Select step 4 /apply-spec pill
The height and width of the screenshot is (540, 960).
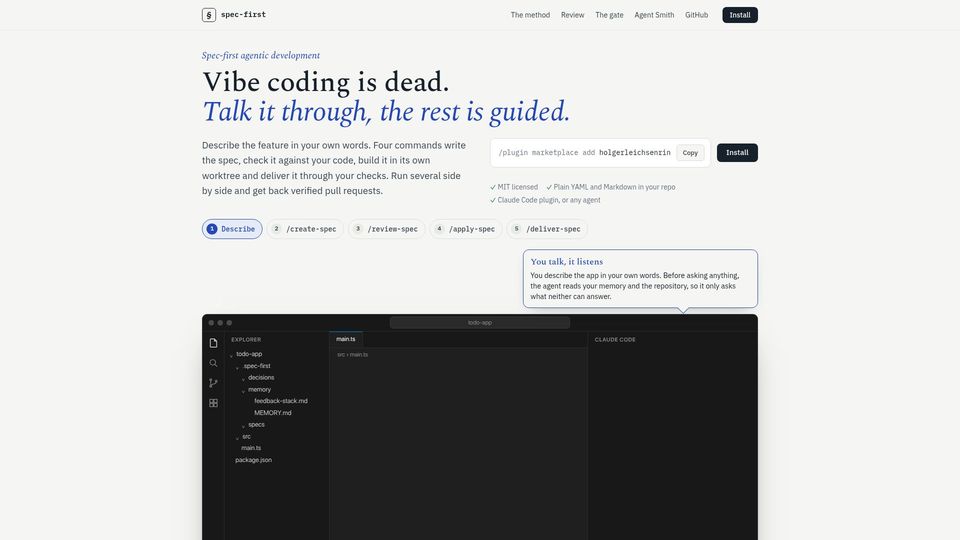(466, 229)
